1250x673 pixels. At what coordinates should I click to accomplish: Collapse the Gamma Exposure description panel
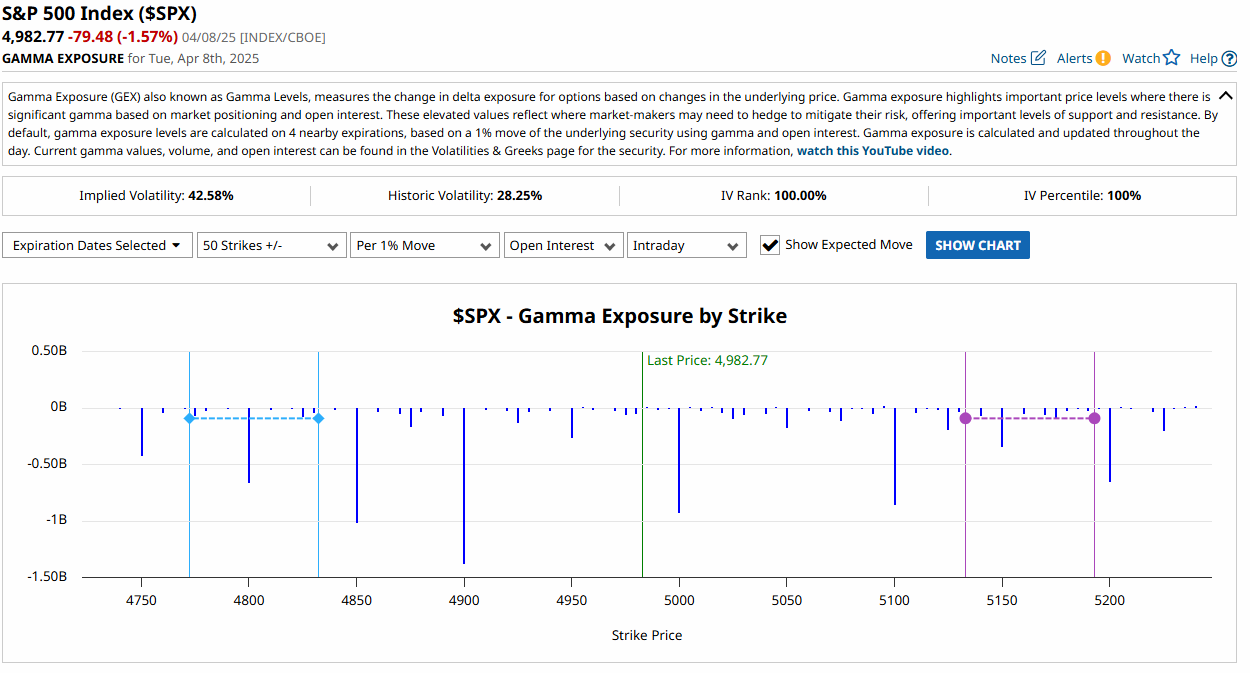point(1226,97)
